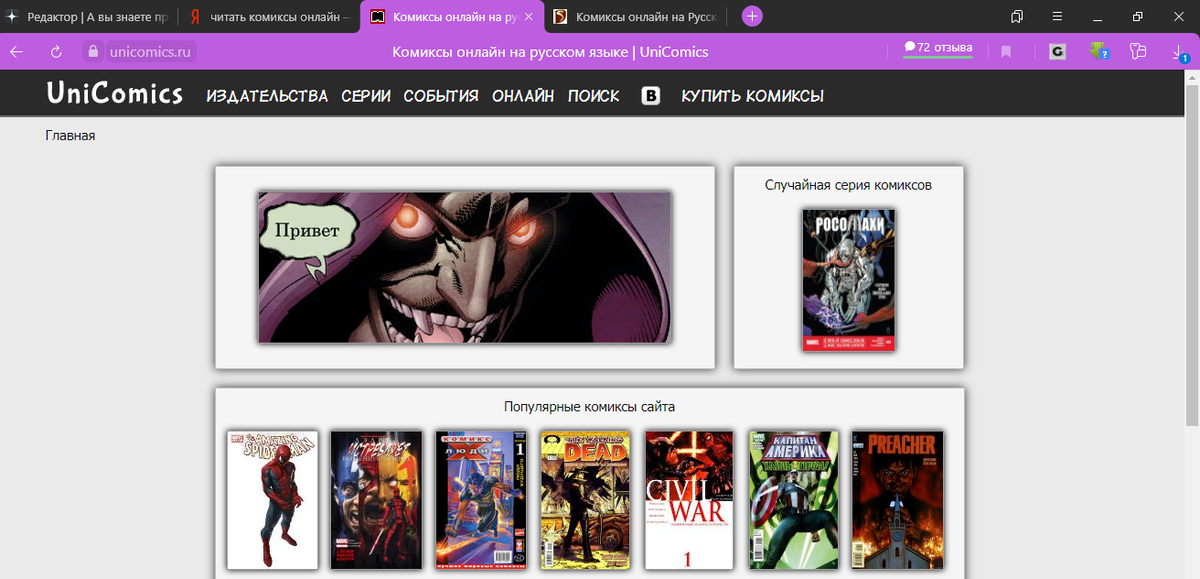Viewport: 1200px width, 579px height.
Task: Click the Случайная серия комиксов heading
Action: click(x=848, y=185)
